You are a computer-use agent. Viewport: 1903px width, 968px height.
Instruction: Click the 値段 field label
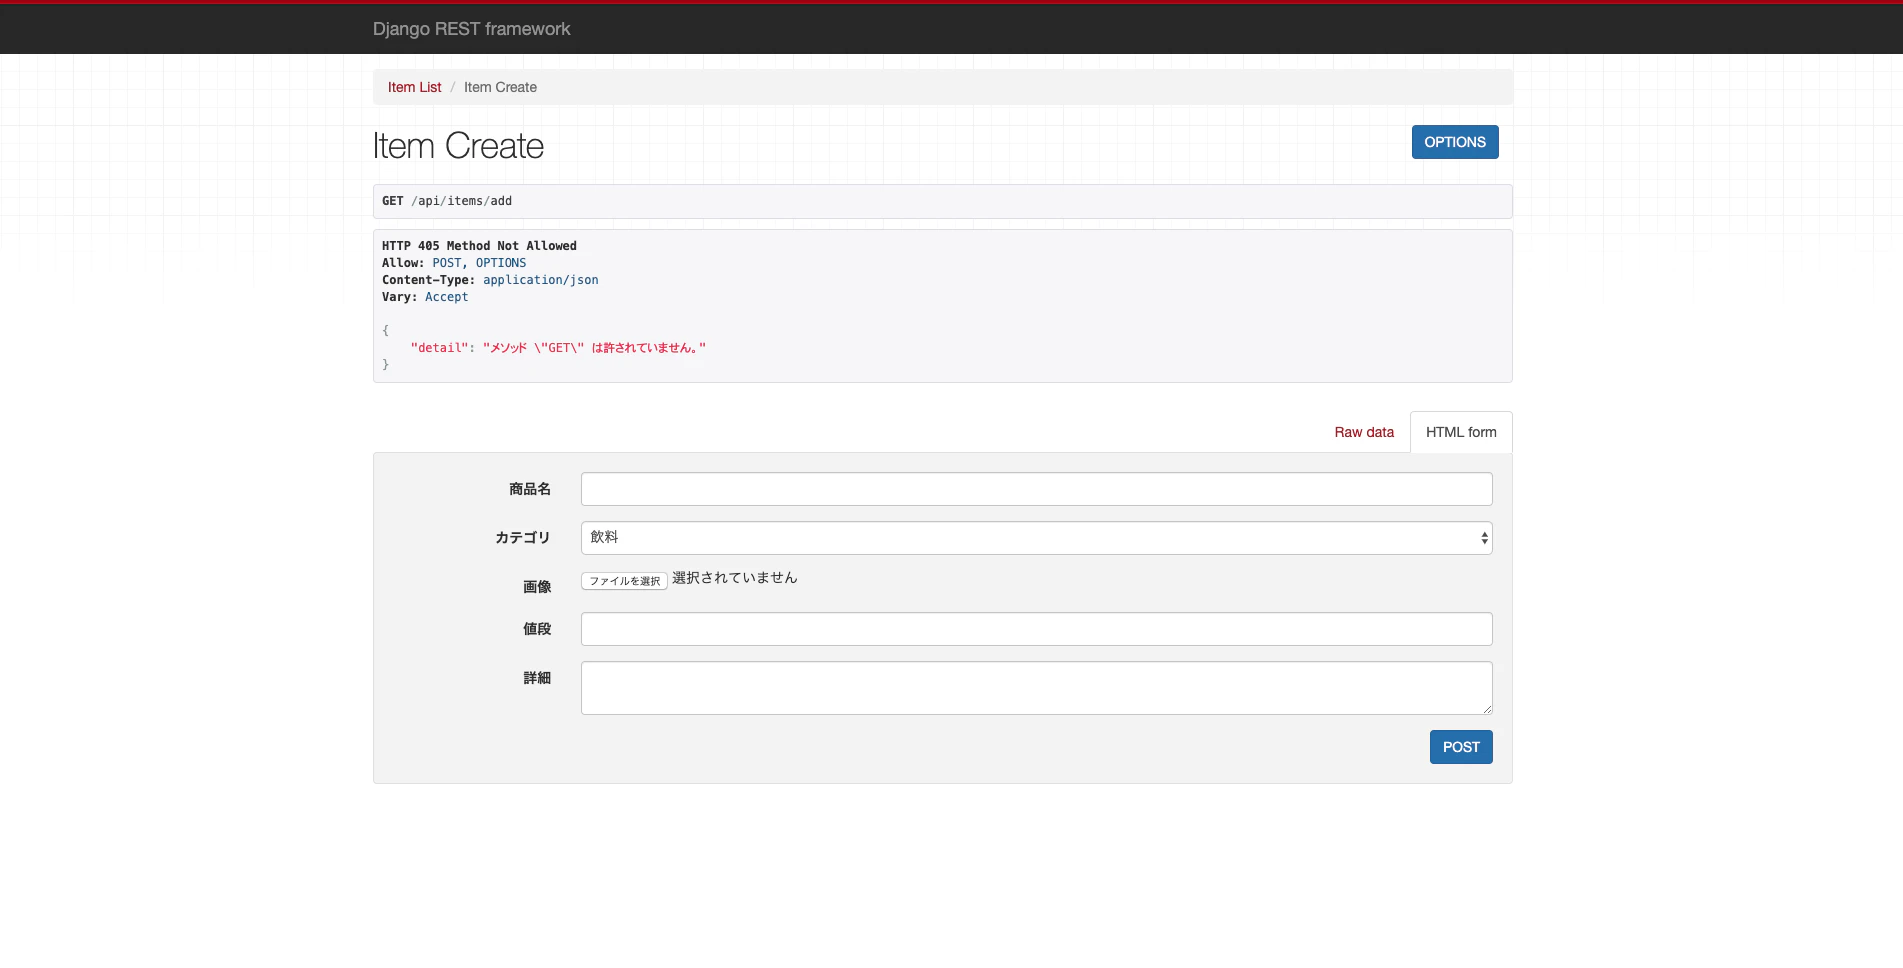click(536, 629)
